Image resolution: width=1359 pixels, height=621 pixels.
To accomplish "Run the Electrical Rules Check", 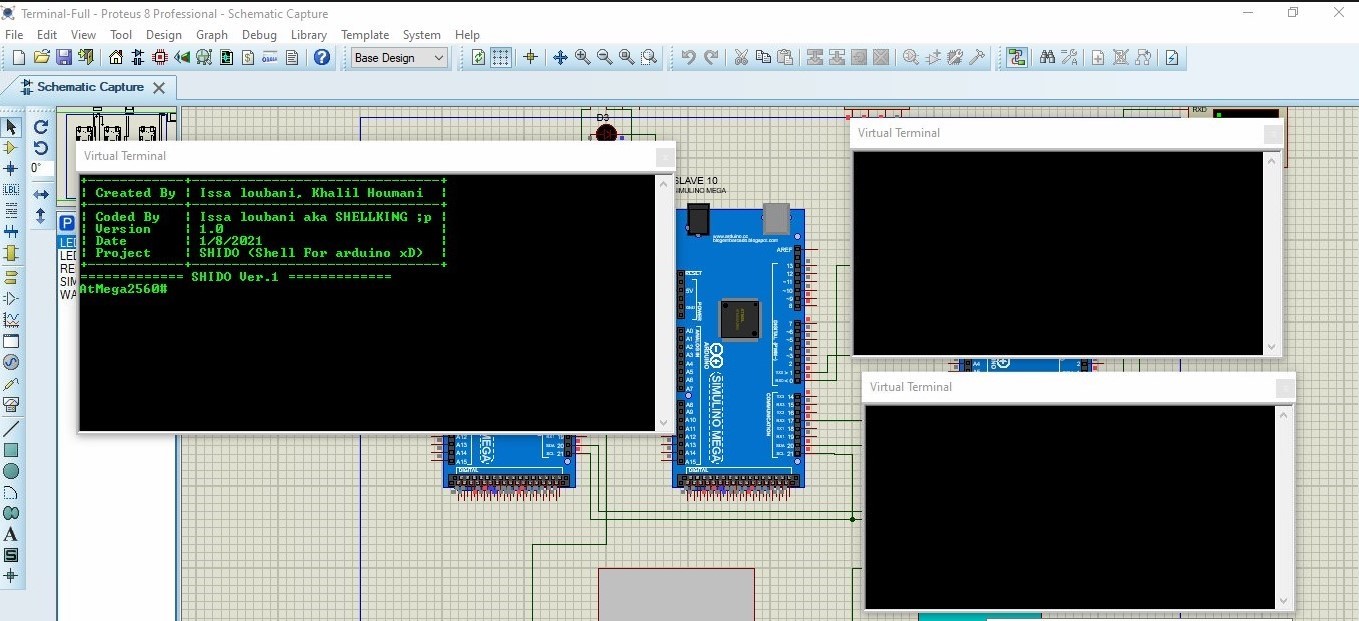I will pos(1171,58).
